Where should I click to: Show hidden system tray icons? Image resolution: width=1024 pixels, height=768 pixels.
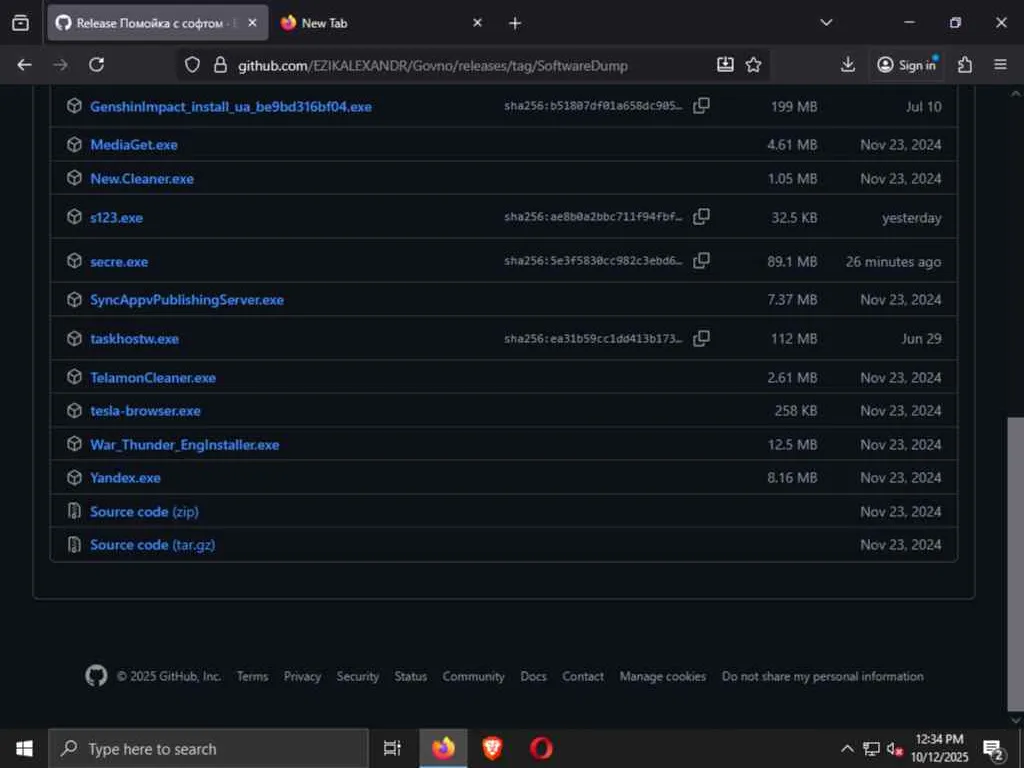point(847,749)
